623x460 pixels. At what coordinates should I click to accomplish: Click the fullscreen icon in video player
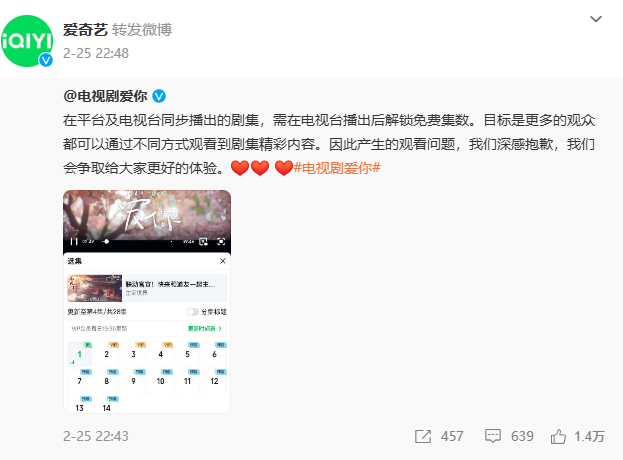pos(221,242)
